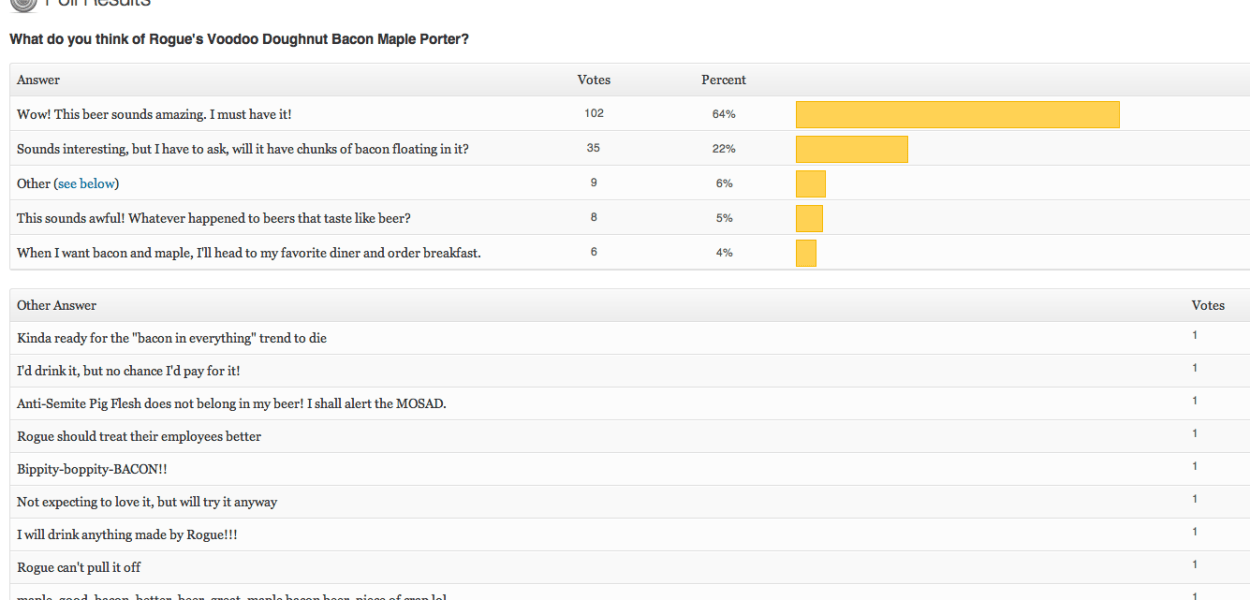
Task: Click the "Rogue can't pull it off" response
Action: 79,568
